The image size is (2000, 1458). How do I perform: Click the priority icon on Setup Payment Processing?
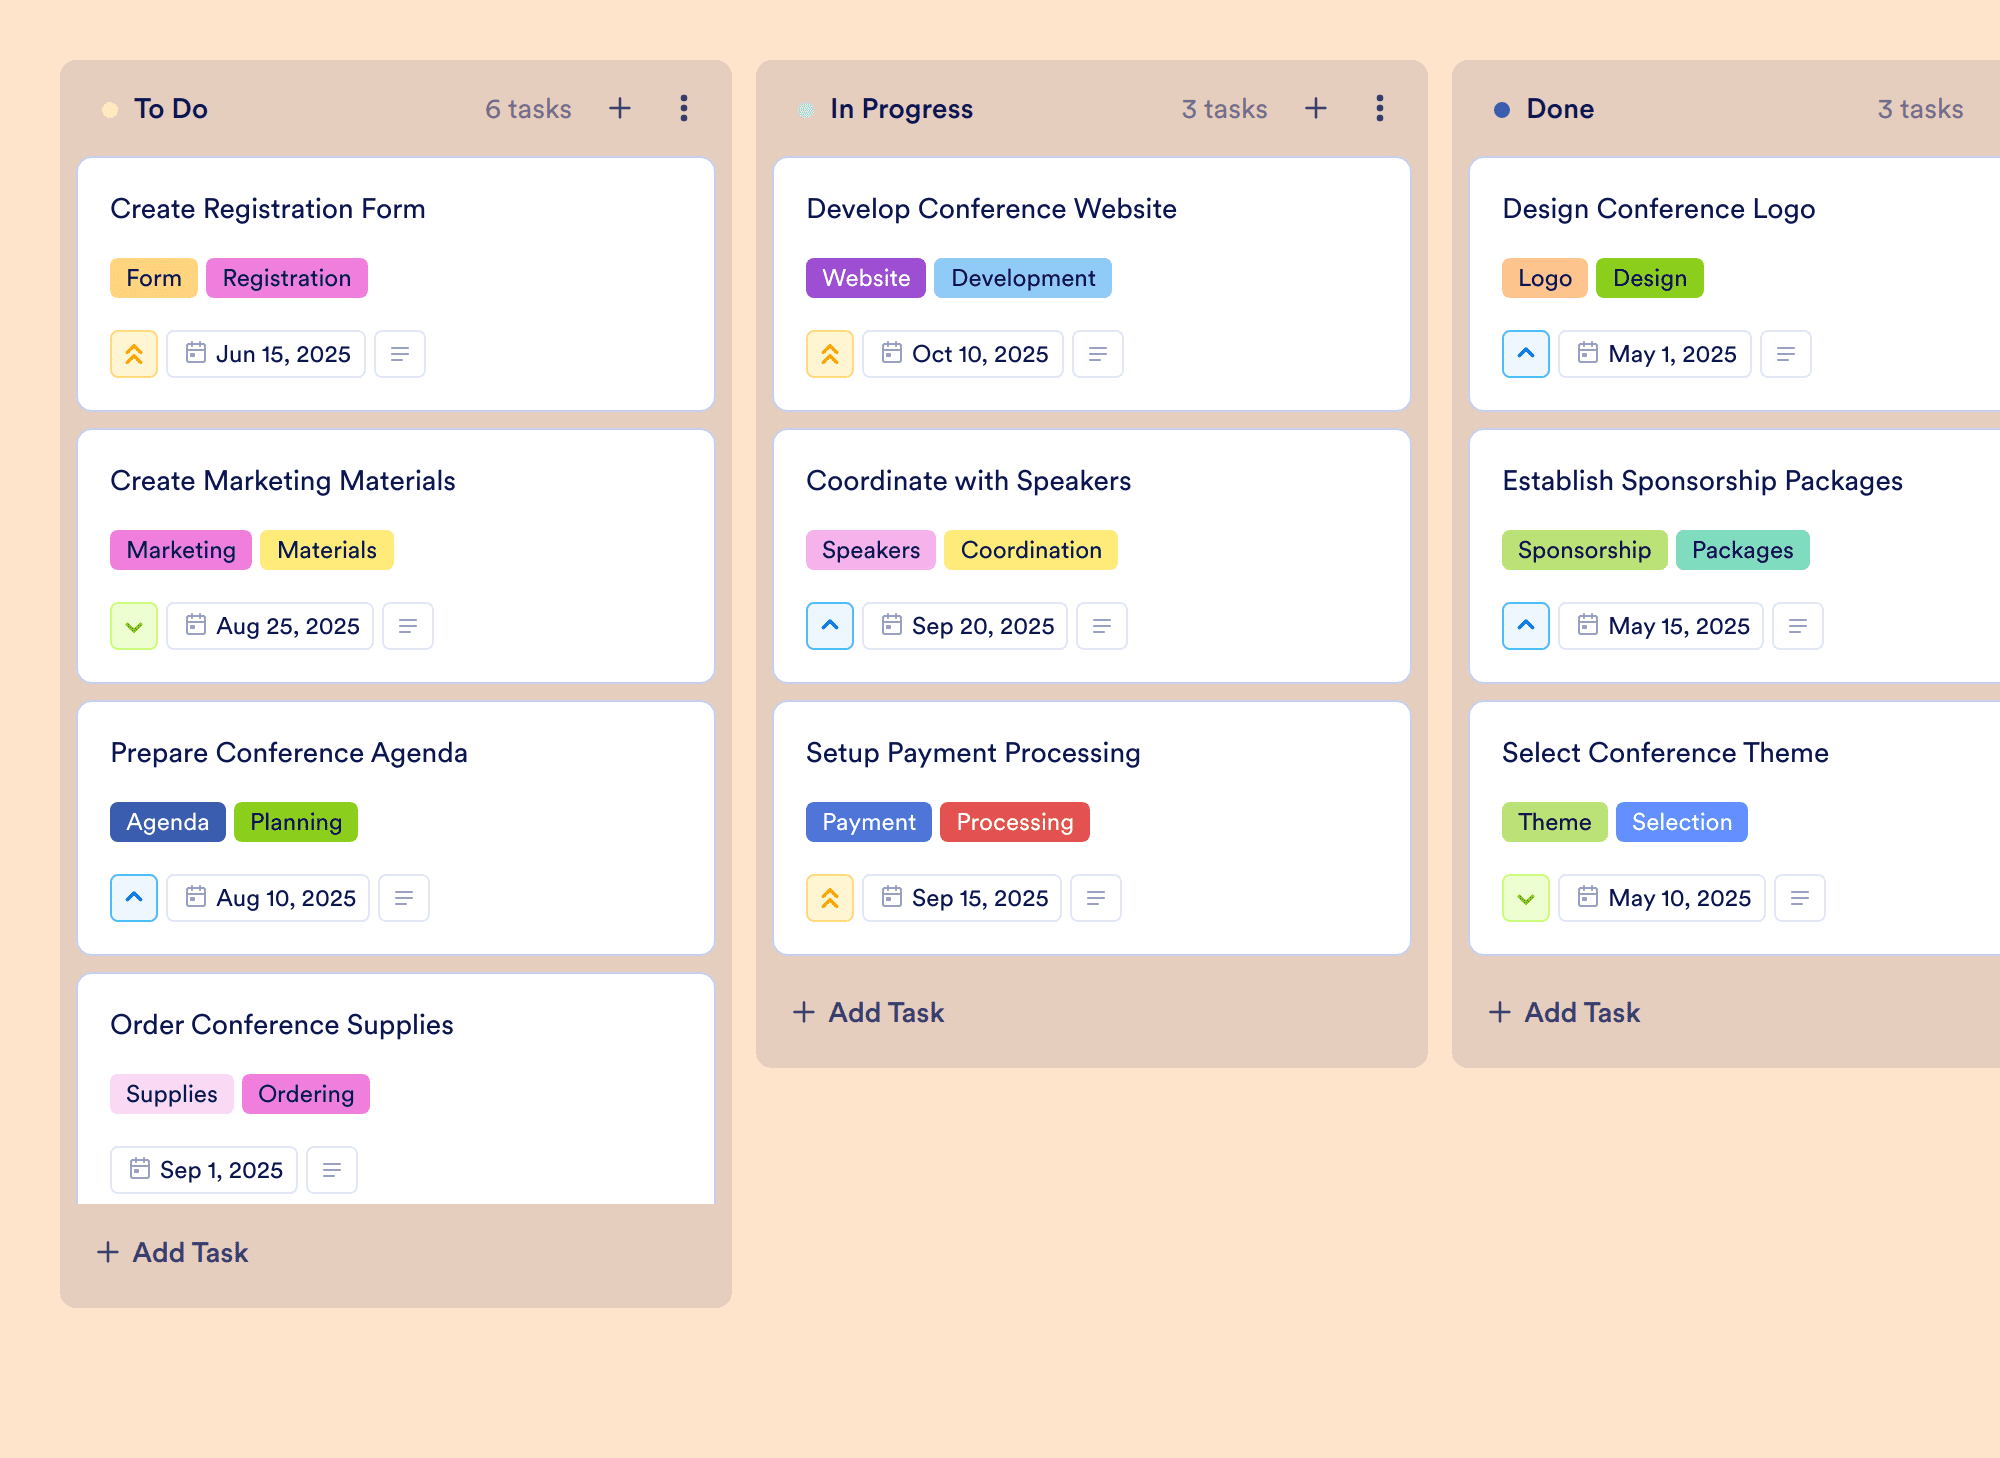click(830, 898)
